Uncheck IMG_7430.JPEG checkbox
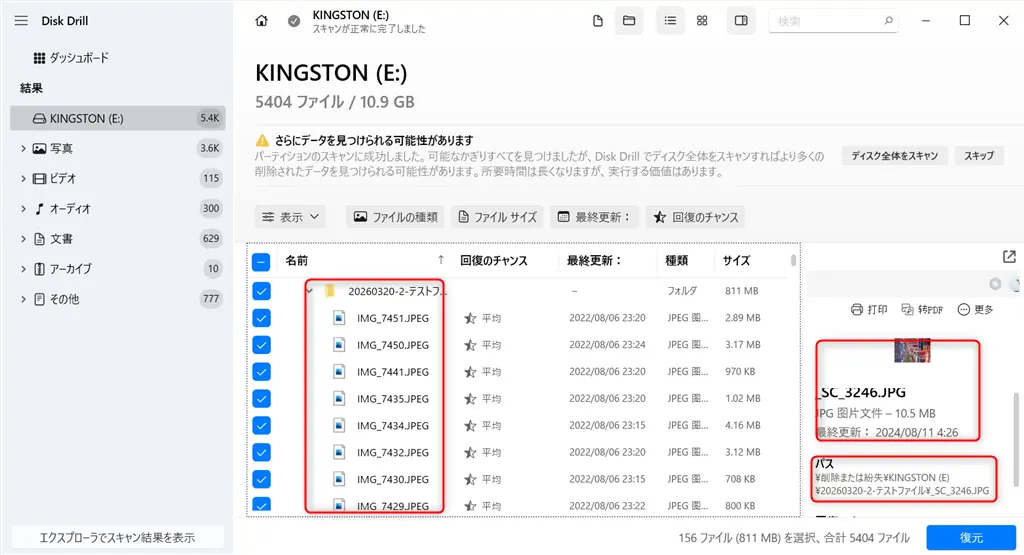The image size is (1024, 555). pyautogui.click(x=261, y=479)
